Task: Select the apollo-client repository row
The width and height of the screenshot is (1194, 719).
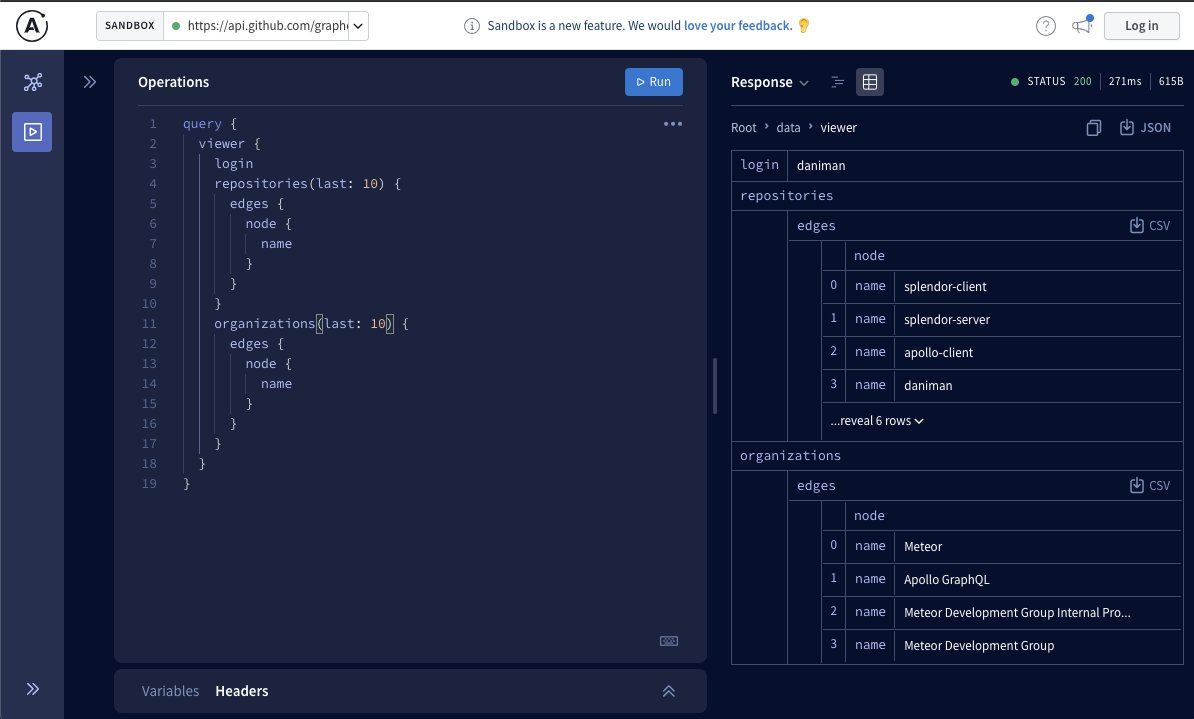Action: pos(1002,352)
